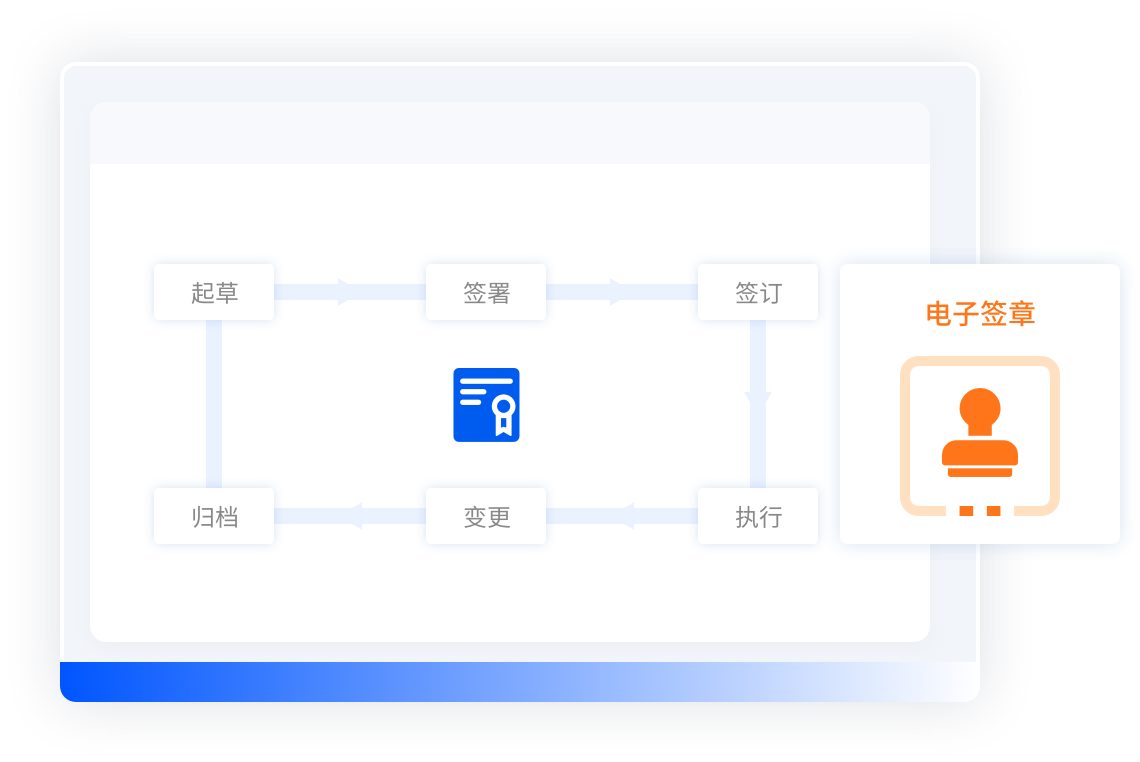Select the certificate lines on the blue document
The width and height of the screenshot is (1140, 762).
(x=475, y=388)
